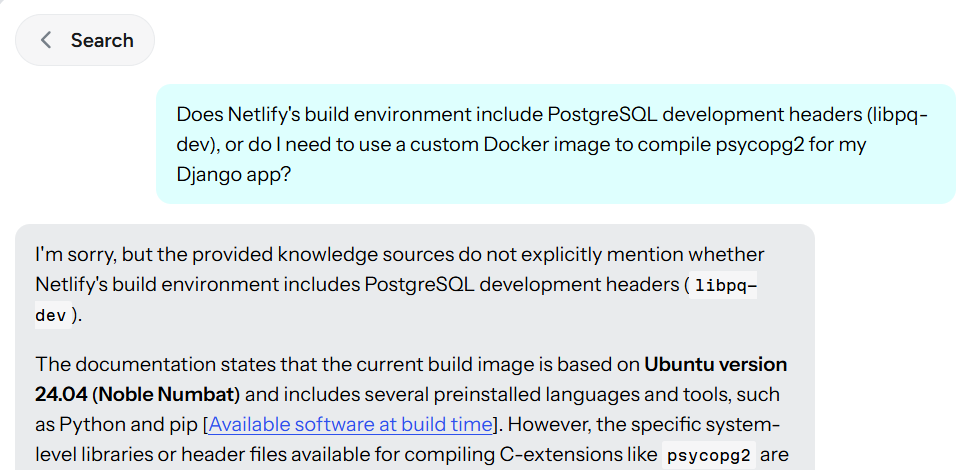Click the bold '24.04 (Noble Numbat)' text
This screenshot has height=470, width=967.
click(138, 395)
